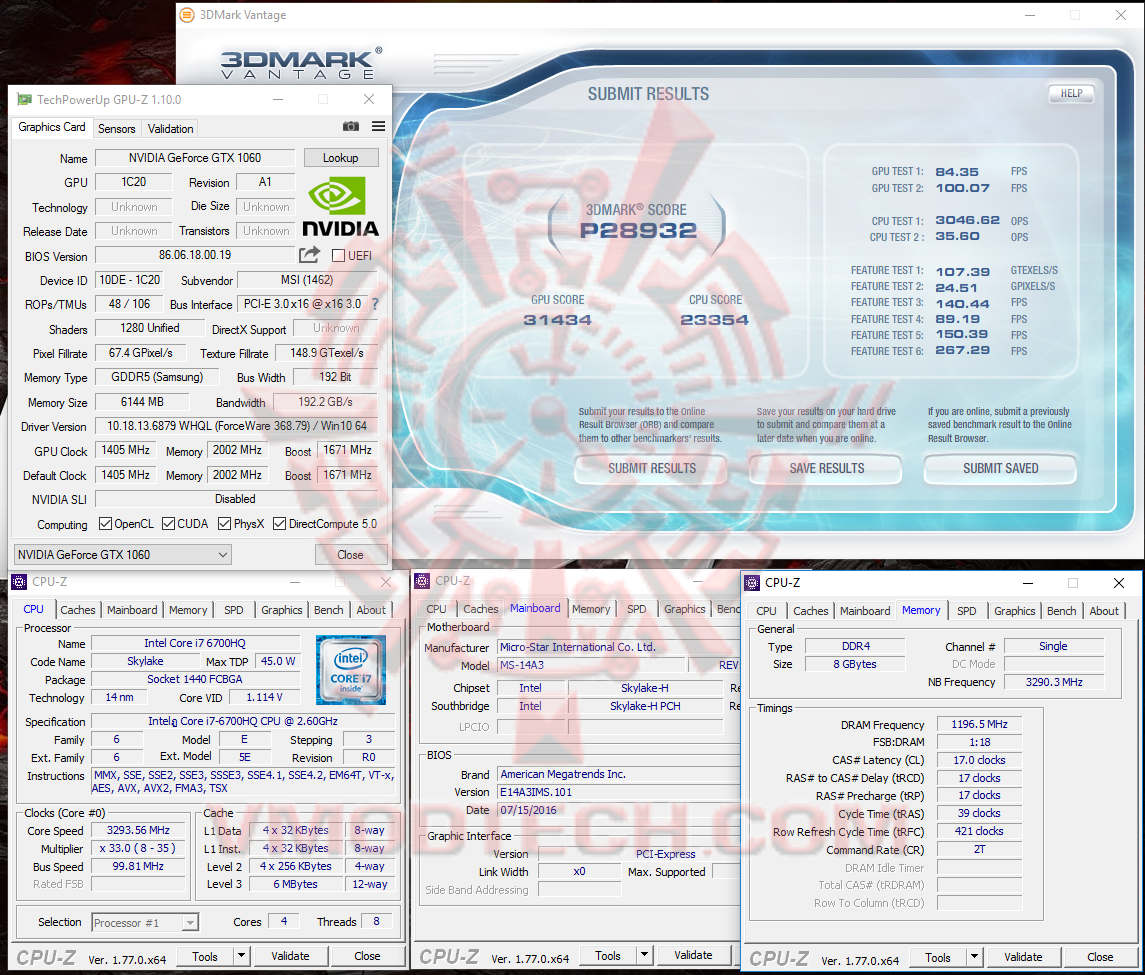Toggle the OpenCL checkbox
1145x975 pixels.
click(x=105, y=524)
